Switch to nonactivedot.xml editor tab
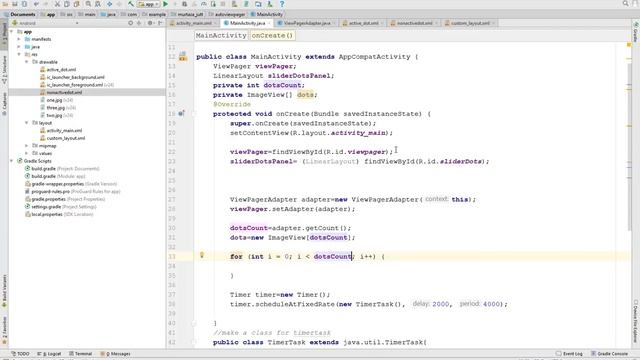Image resolution: width=640 pixels, height=360 pixels. [414, 23]
